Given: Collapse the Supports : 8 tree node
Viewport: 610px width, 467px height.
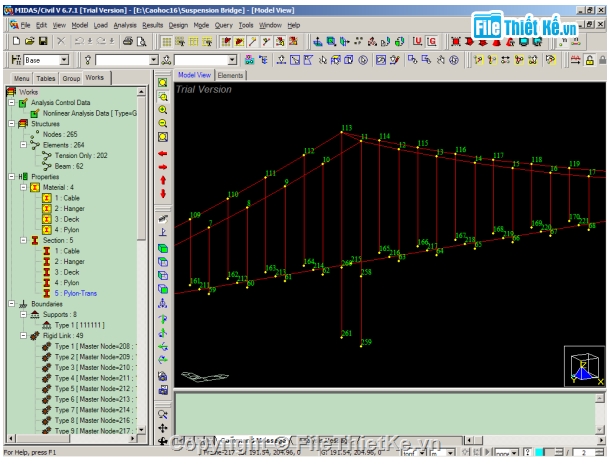Looking at the screenshot, I should click(x=23, y=314).
